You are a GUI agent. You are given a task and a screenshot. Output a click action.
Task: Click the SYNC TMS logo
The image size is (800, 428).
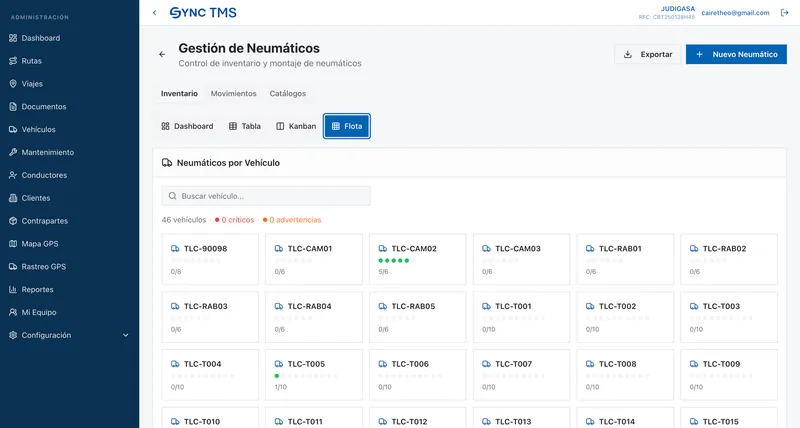point(203,13)
